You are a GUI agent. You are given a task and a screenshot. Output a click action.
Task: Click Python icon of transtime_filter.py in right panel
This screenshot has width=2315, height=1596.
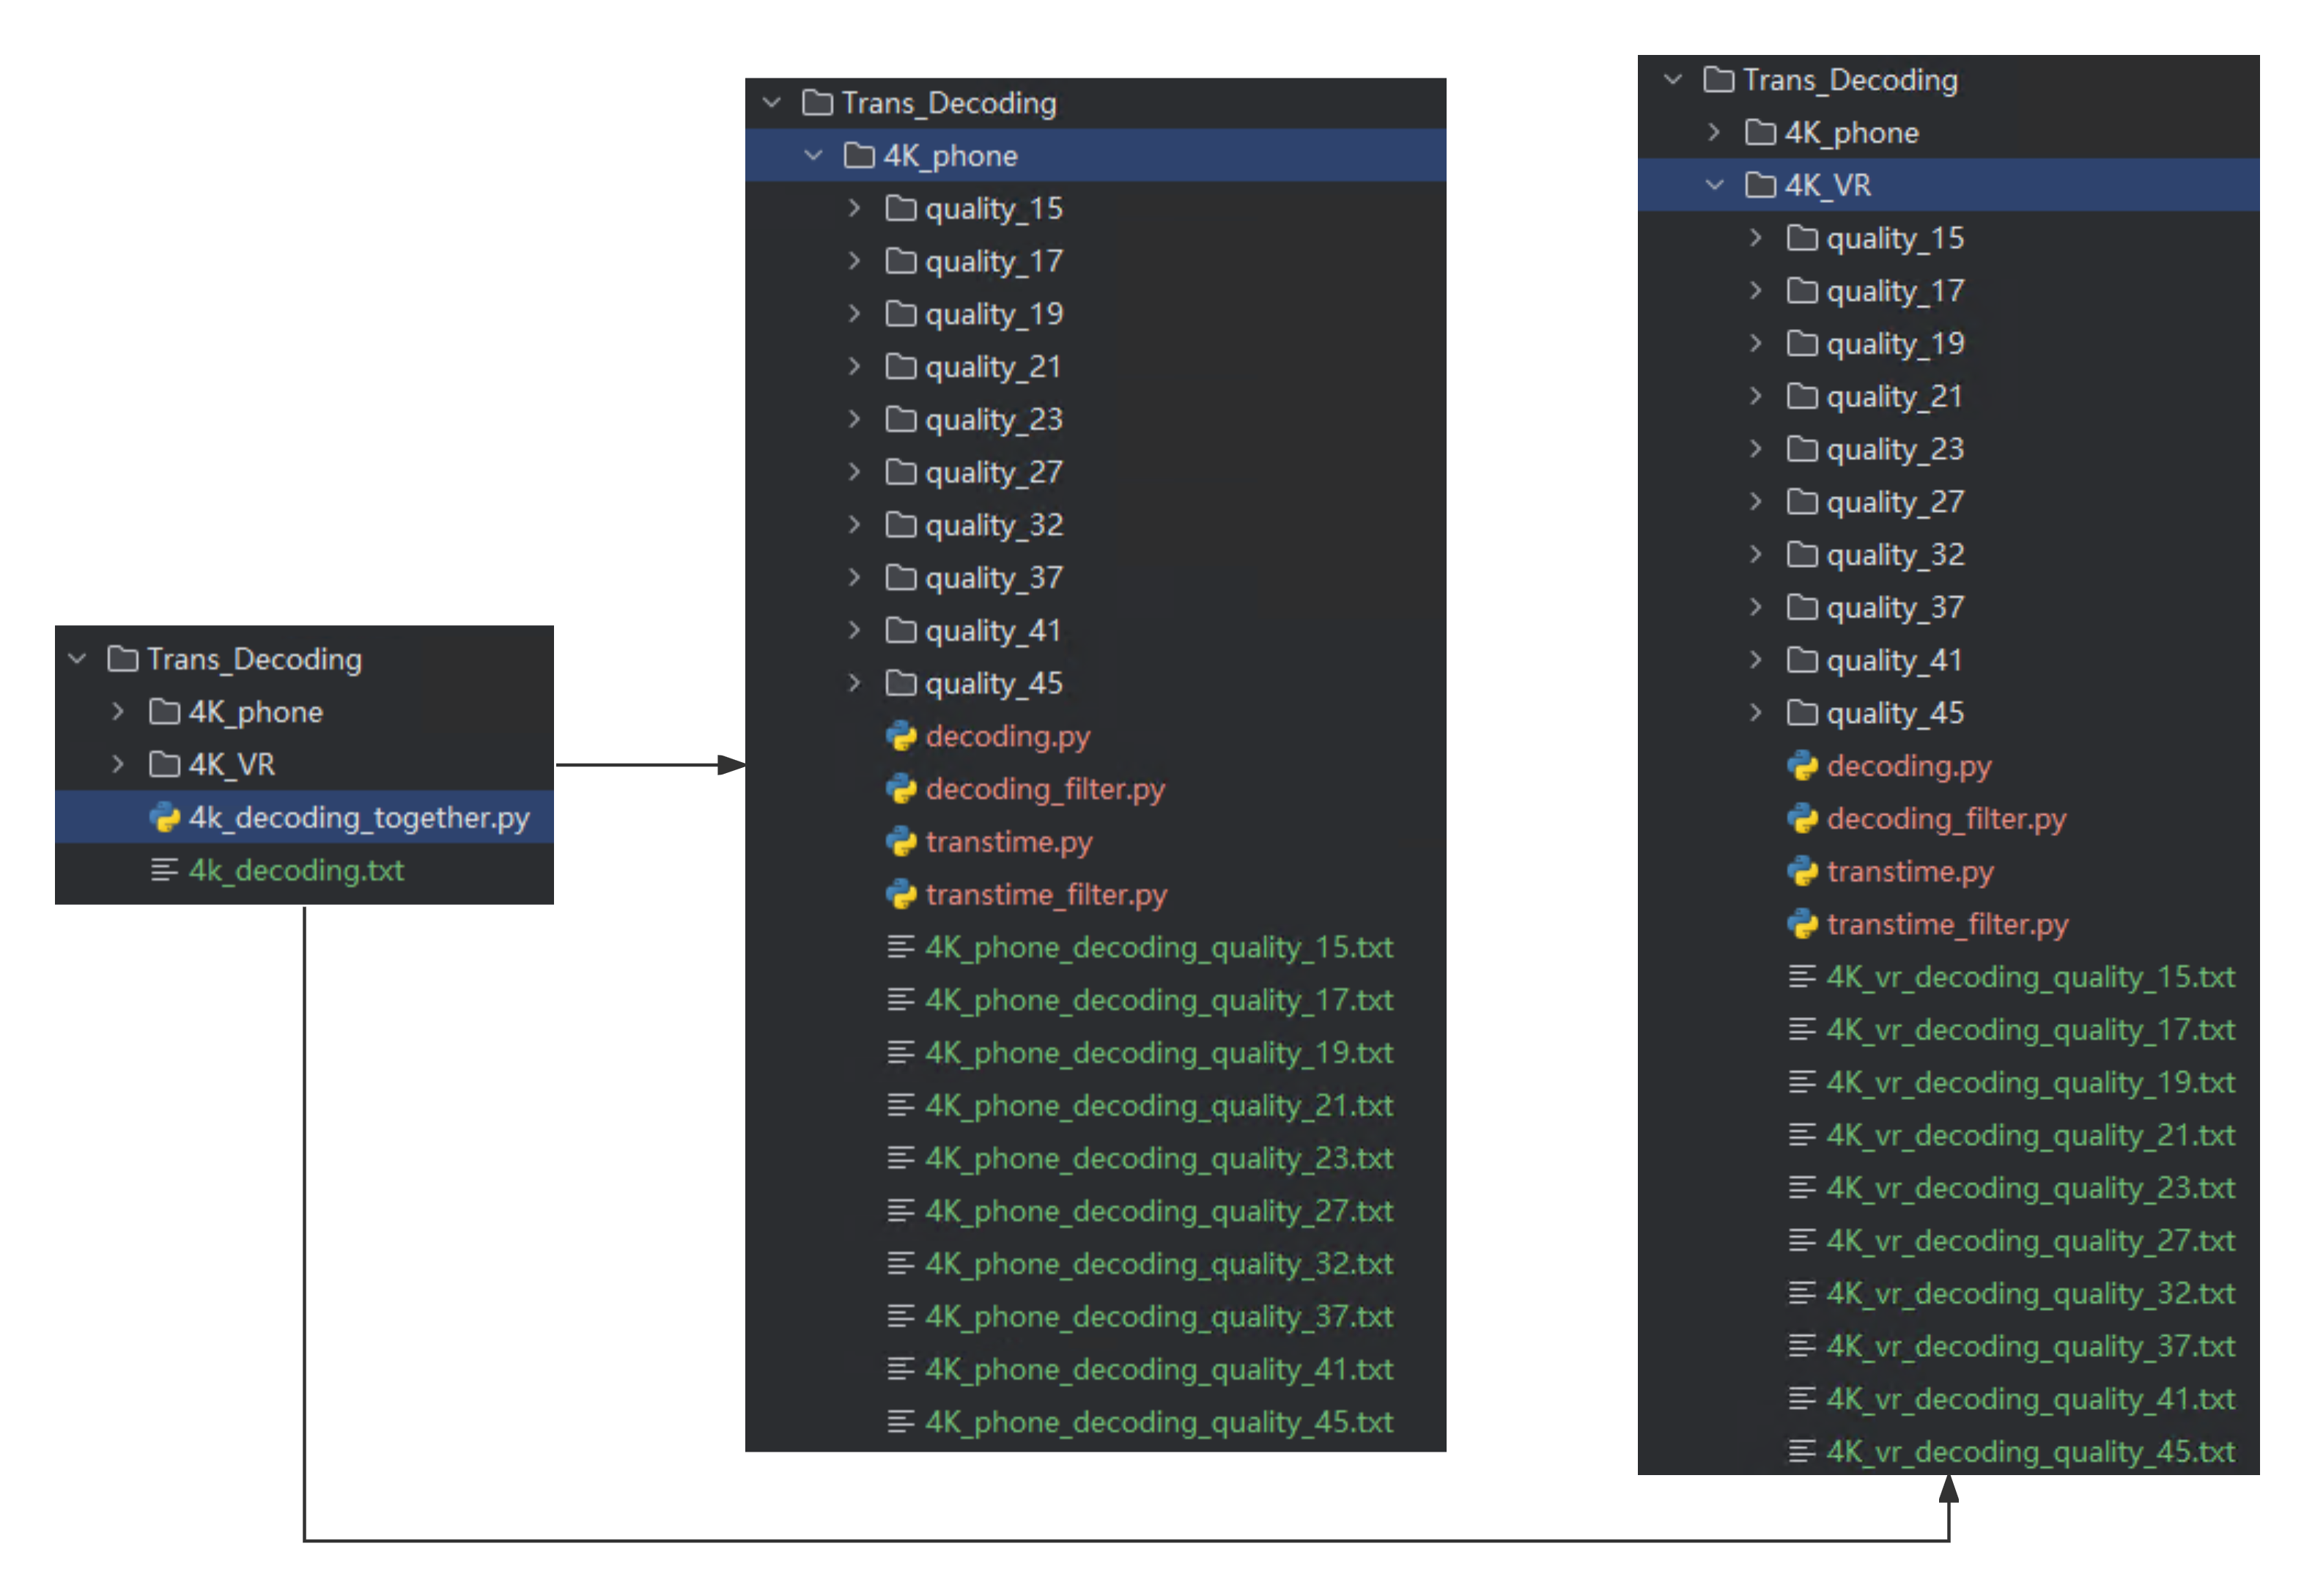click(x=1802, y=925)
